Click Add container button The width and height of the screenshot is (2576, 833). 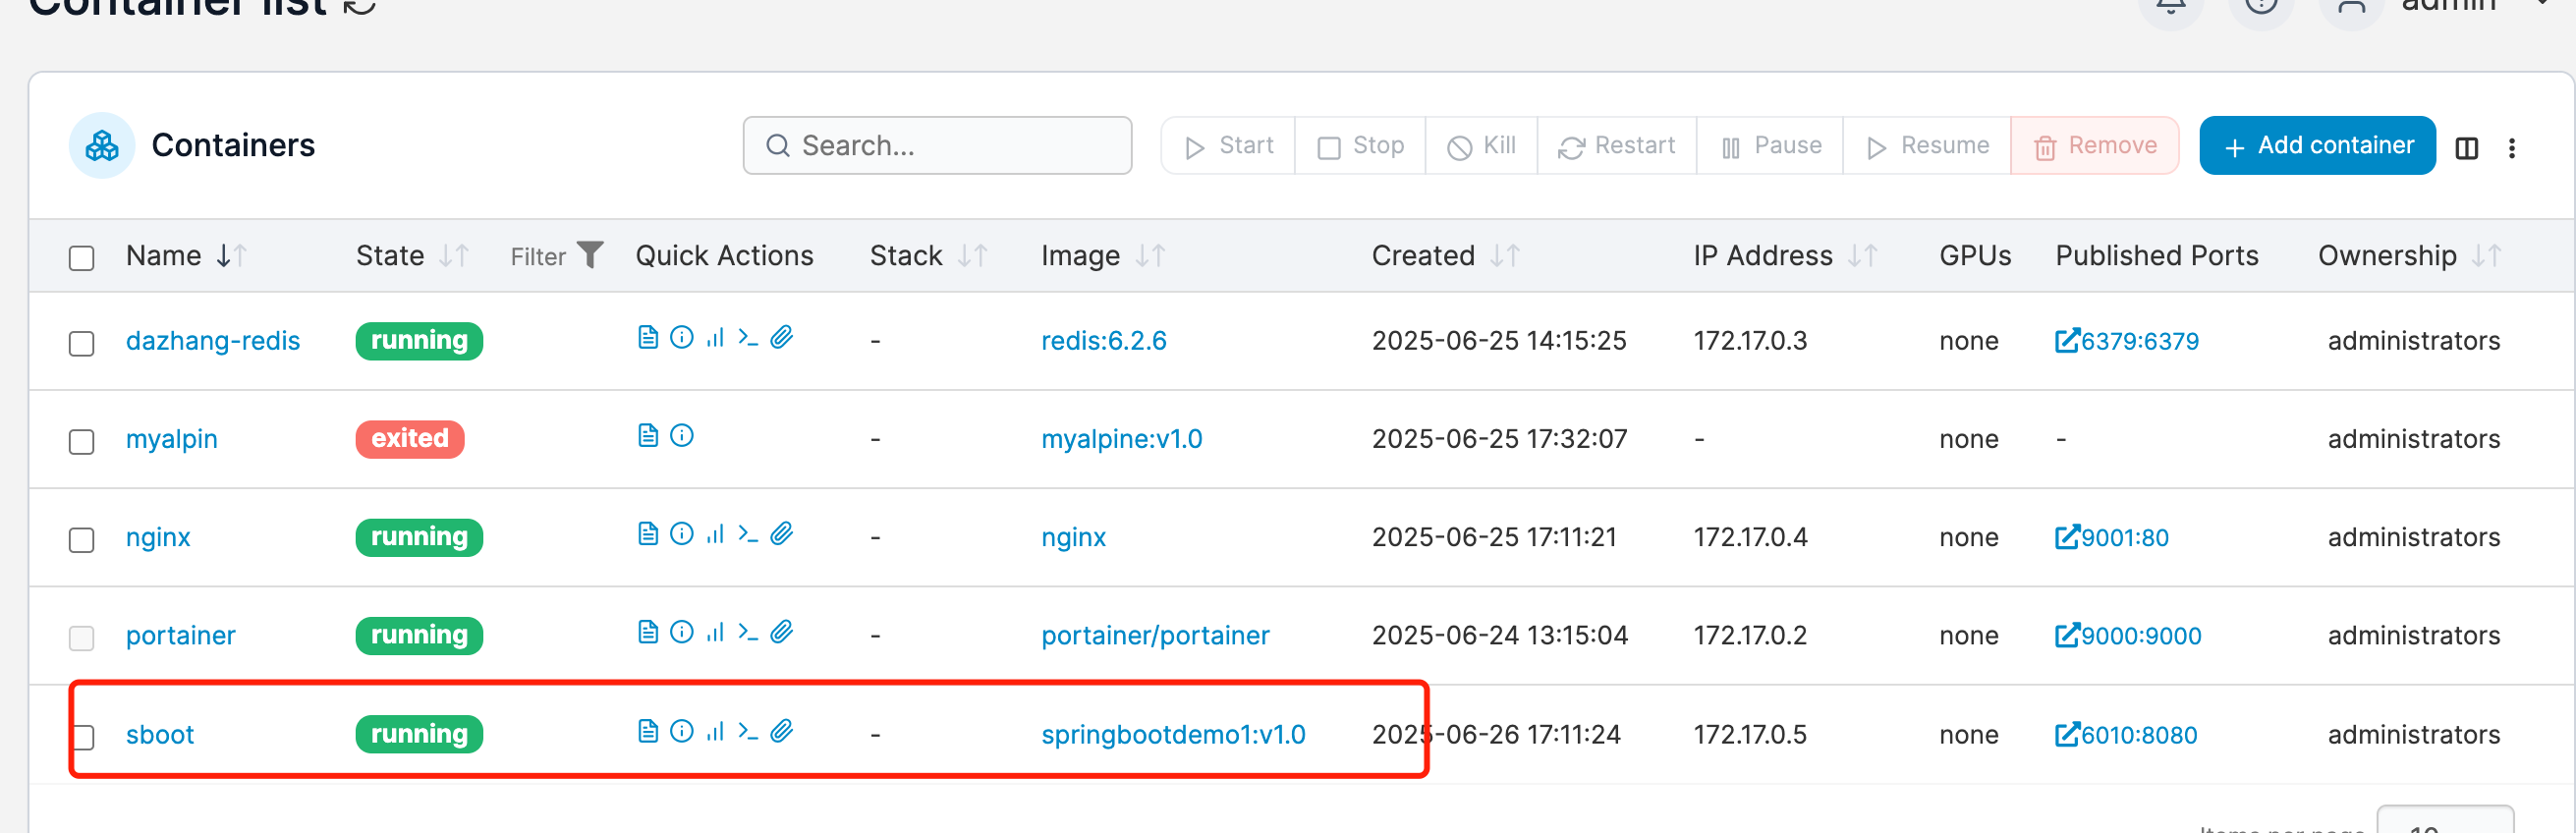tap(2317, 146)
